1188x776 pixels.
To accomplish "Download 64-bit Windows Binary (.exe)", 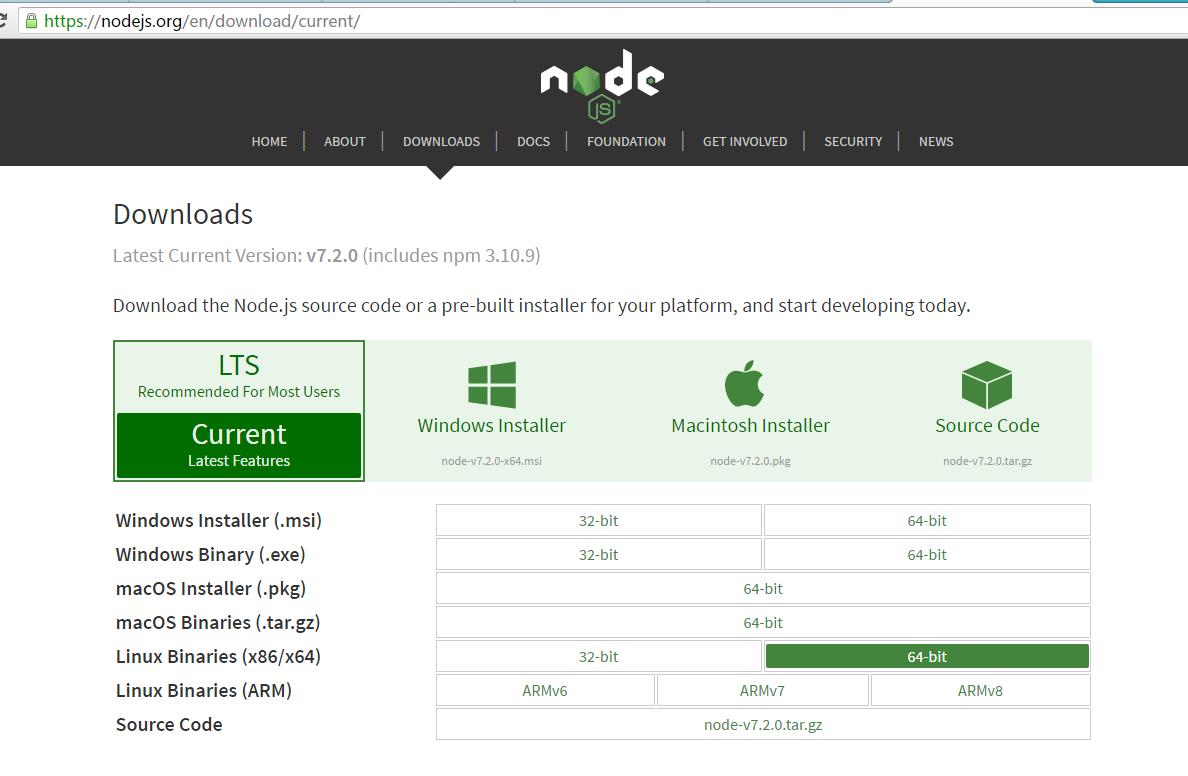I will coord(927,555).
